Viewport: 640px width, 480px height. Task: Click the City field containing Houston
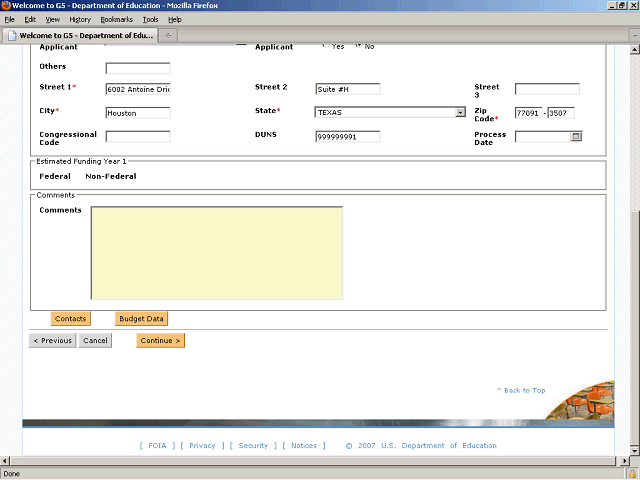pos(138,113)
